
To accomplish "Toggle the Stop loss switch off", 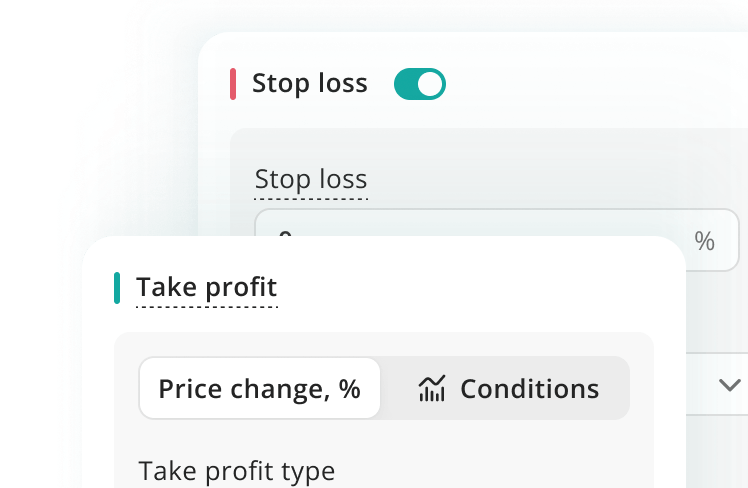I will click(x=419, y=84).
